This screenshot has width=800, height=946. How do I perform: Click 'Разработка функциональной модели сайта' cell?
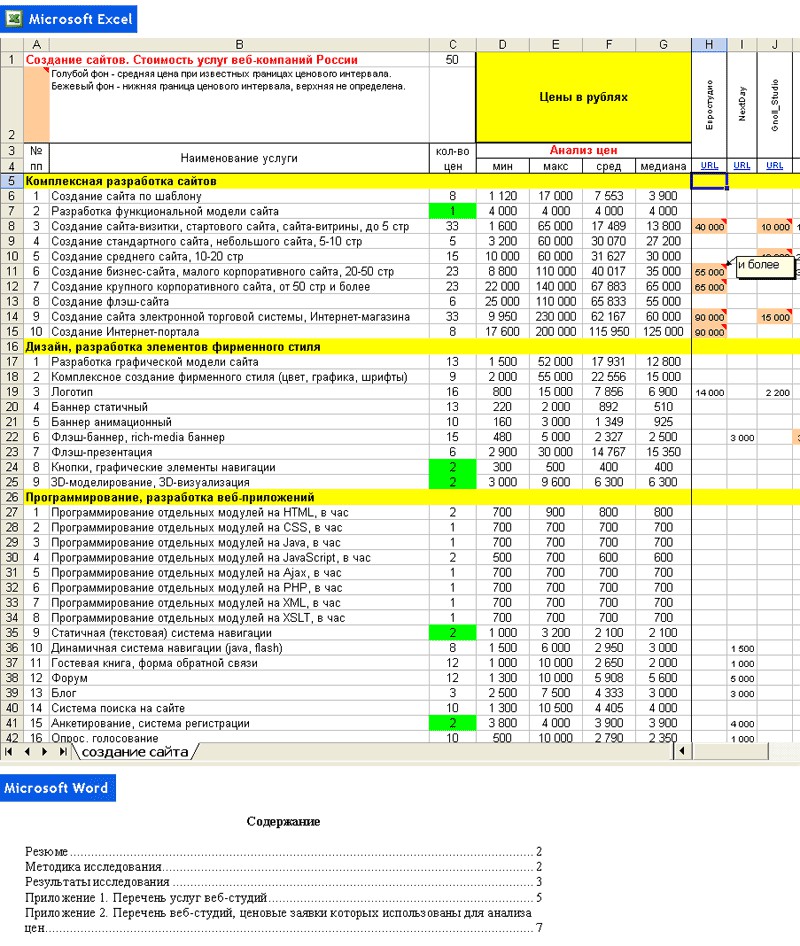pos(239,211)
